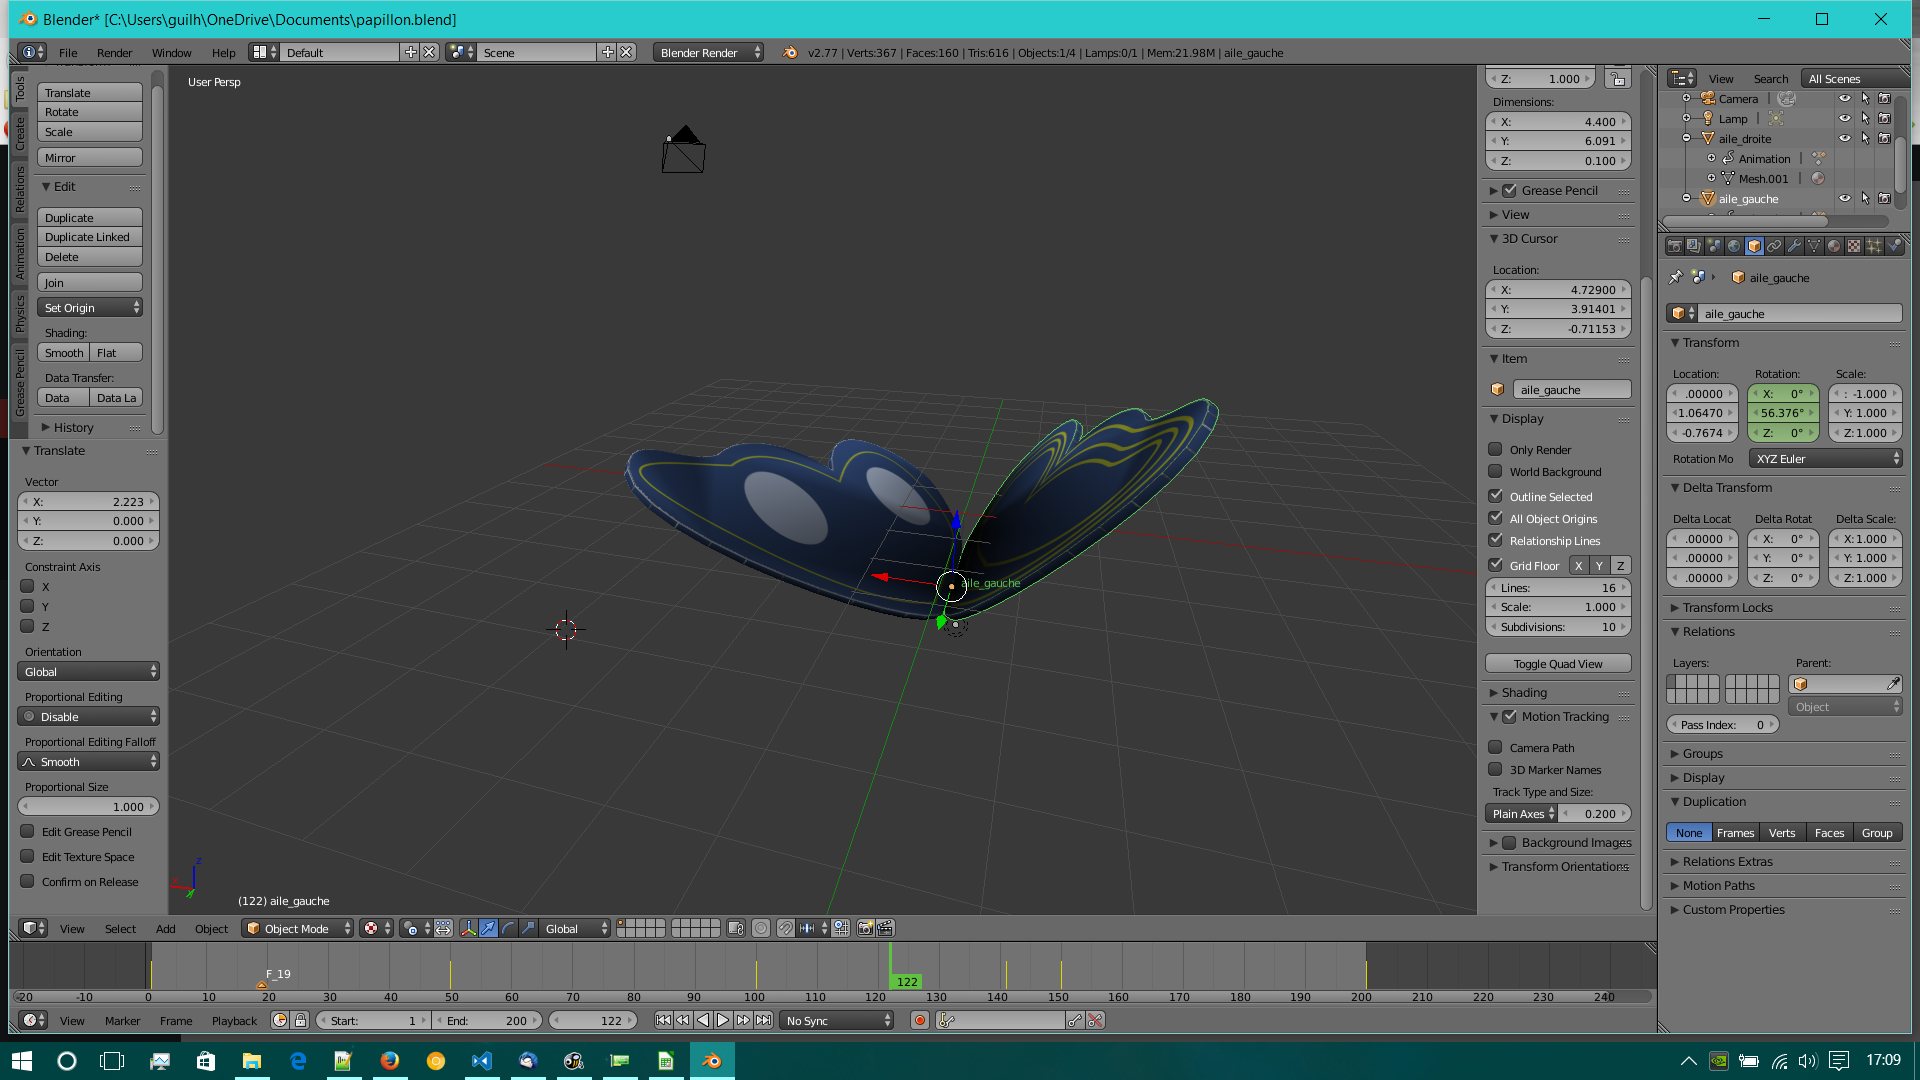This screenshot has height=1080, width=1920.
Task: Open the Playback menu in timeline
Action: tap(234, 1021)
